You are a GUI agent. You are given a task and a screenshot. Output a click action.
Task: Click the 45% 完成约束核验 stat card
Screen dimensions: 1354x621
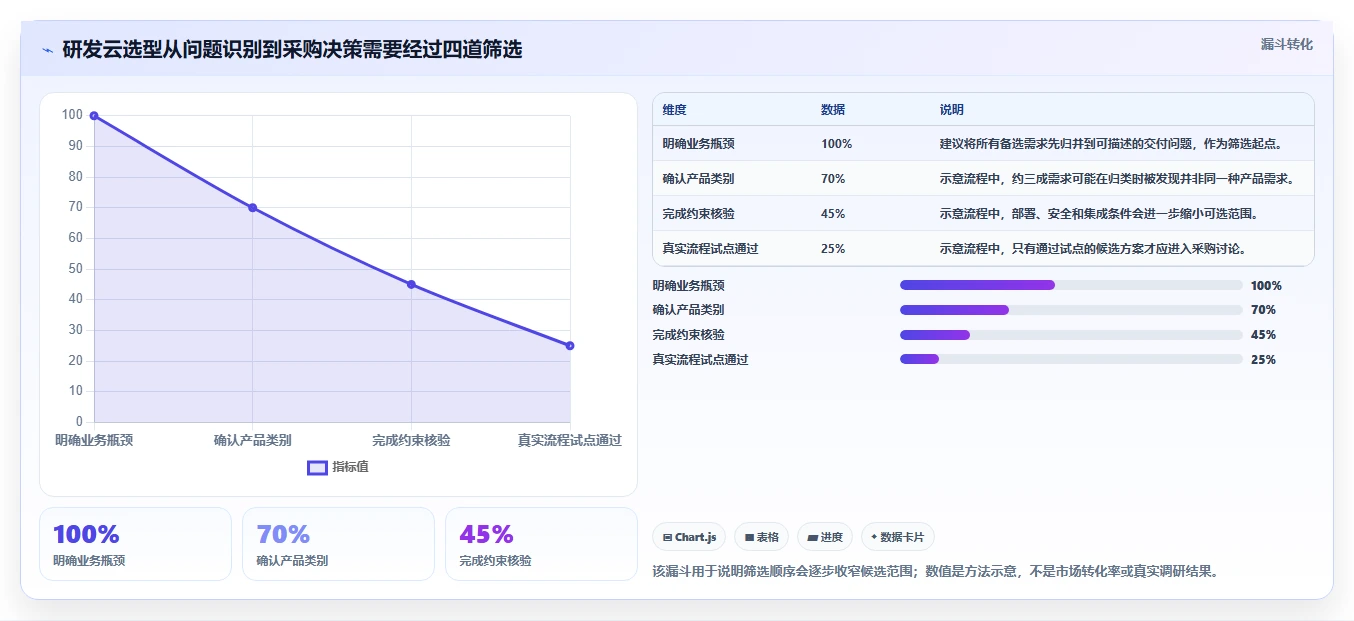[x=541, y=544]
